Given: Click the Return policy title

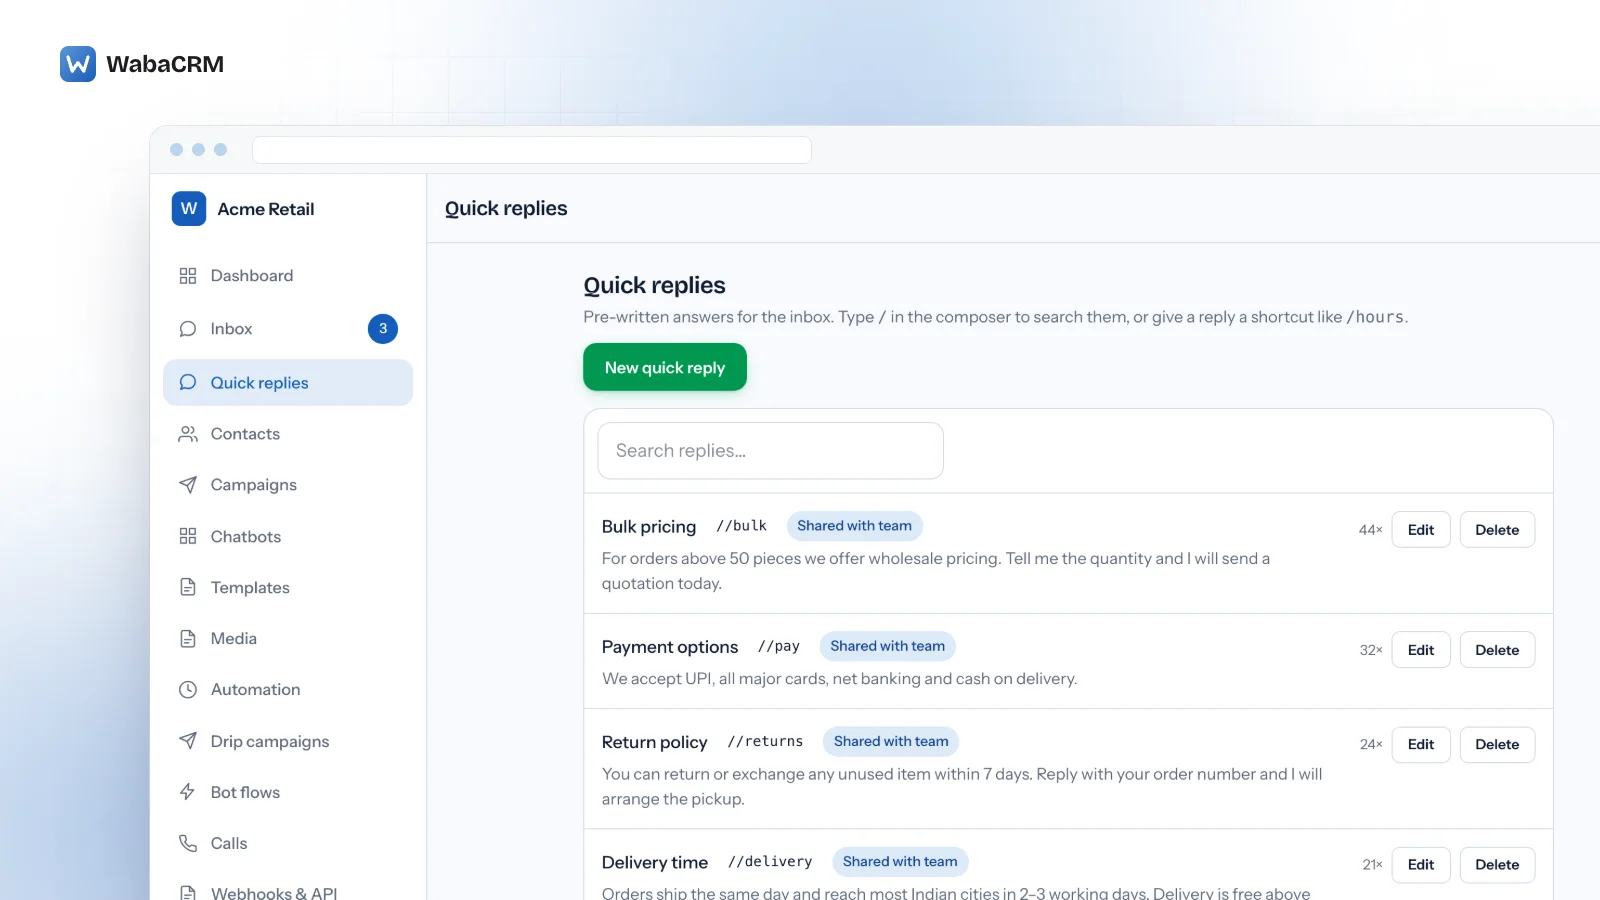Looking at the screenshot, I should point(655,742).
